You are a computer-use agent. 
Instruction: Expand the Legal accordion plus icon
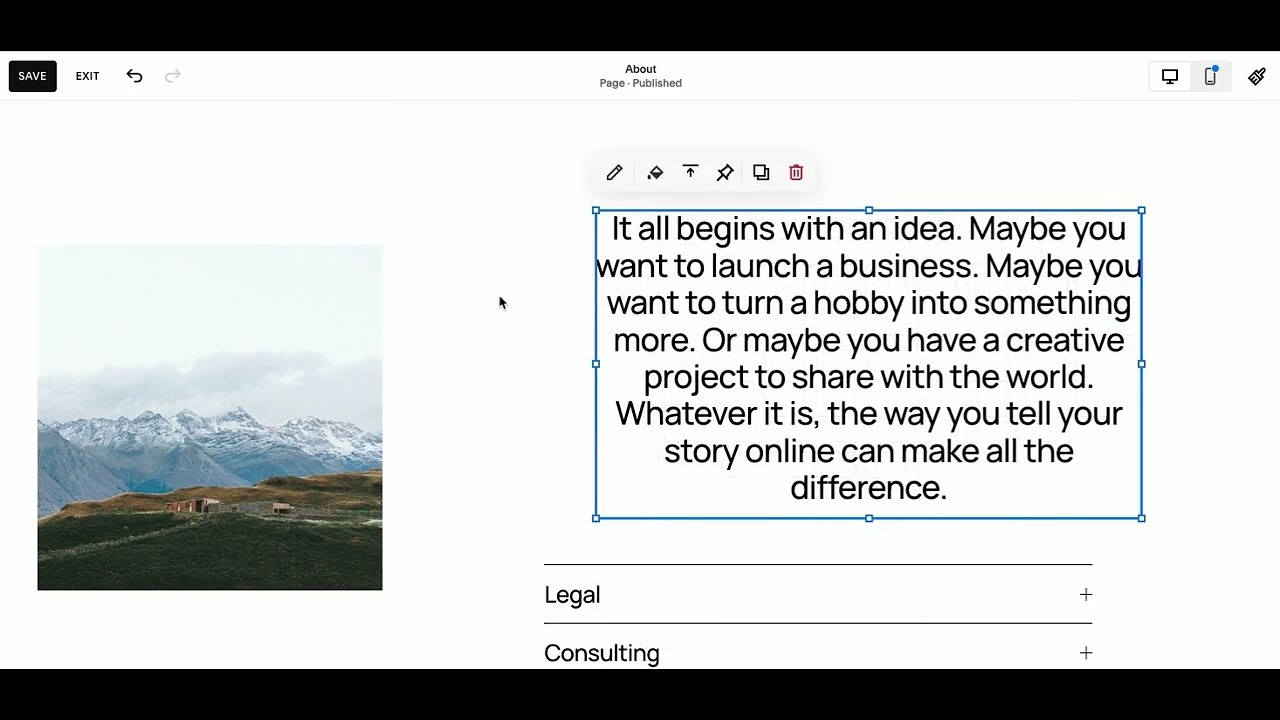tap(1085, 595)
